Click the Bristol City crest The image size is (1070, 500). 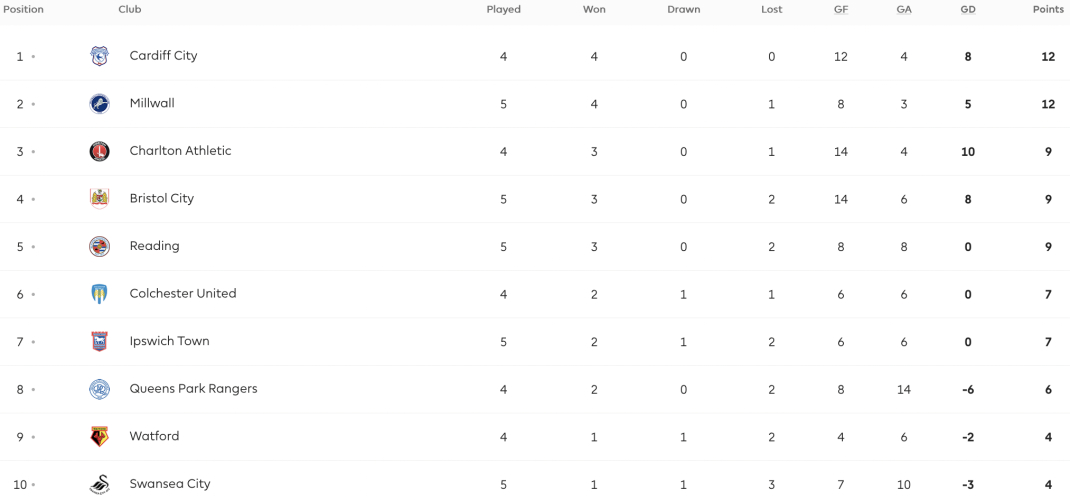pos(99,198)
